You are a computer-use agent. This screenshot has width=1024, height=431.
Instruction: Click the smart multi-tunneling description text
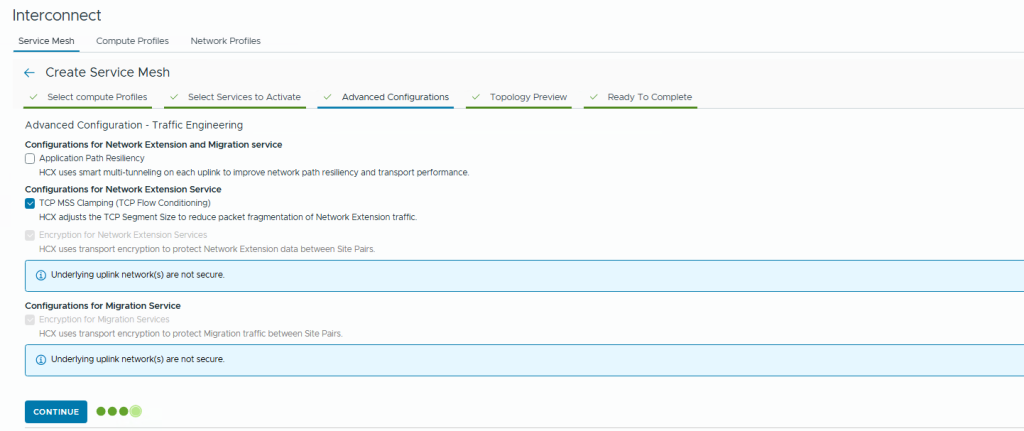pyautogui.click(x=254, y=172)
